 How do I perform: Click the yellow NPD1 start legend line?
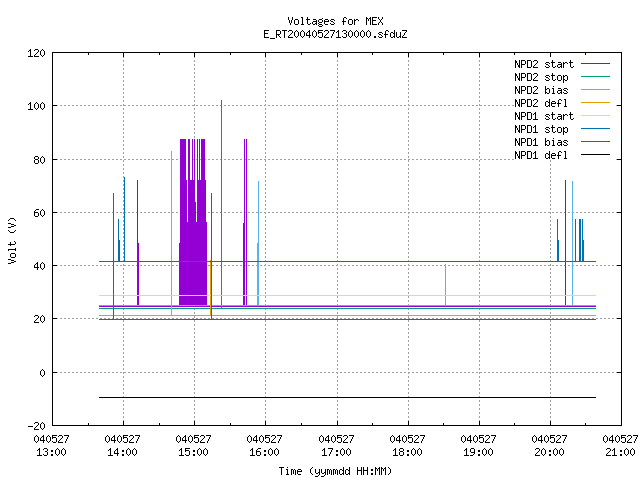coord(595,116)
